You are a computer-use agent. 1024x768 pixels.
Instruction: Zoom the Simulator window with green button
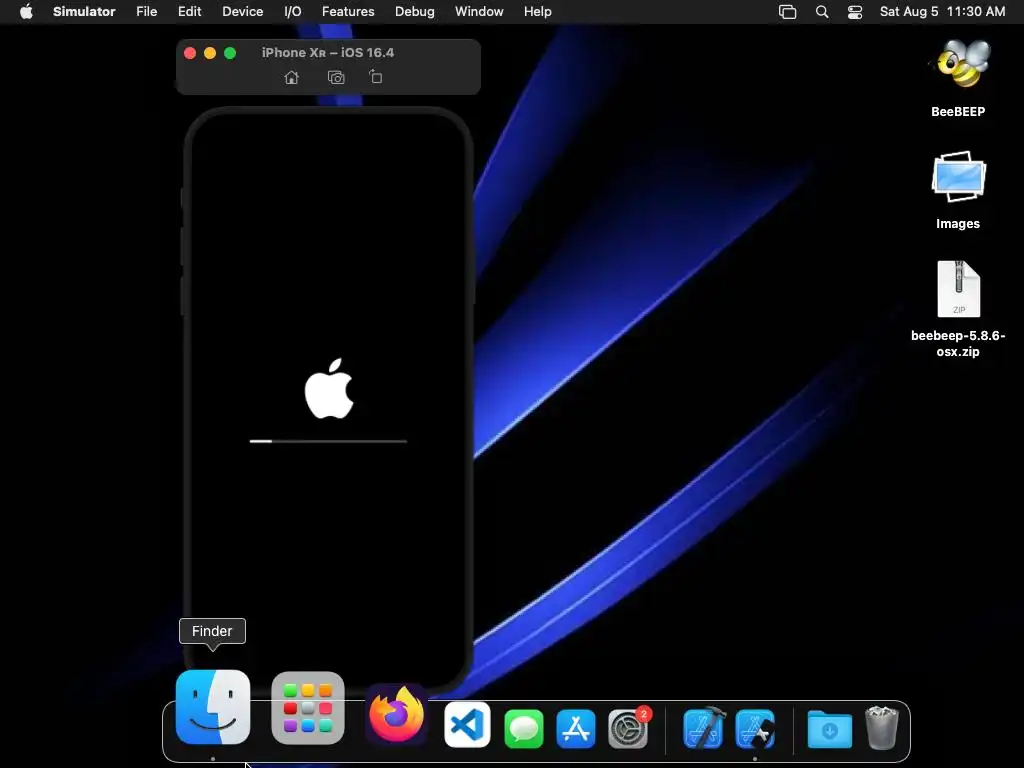coord(230,53)
